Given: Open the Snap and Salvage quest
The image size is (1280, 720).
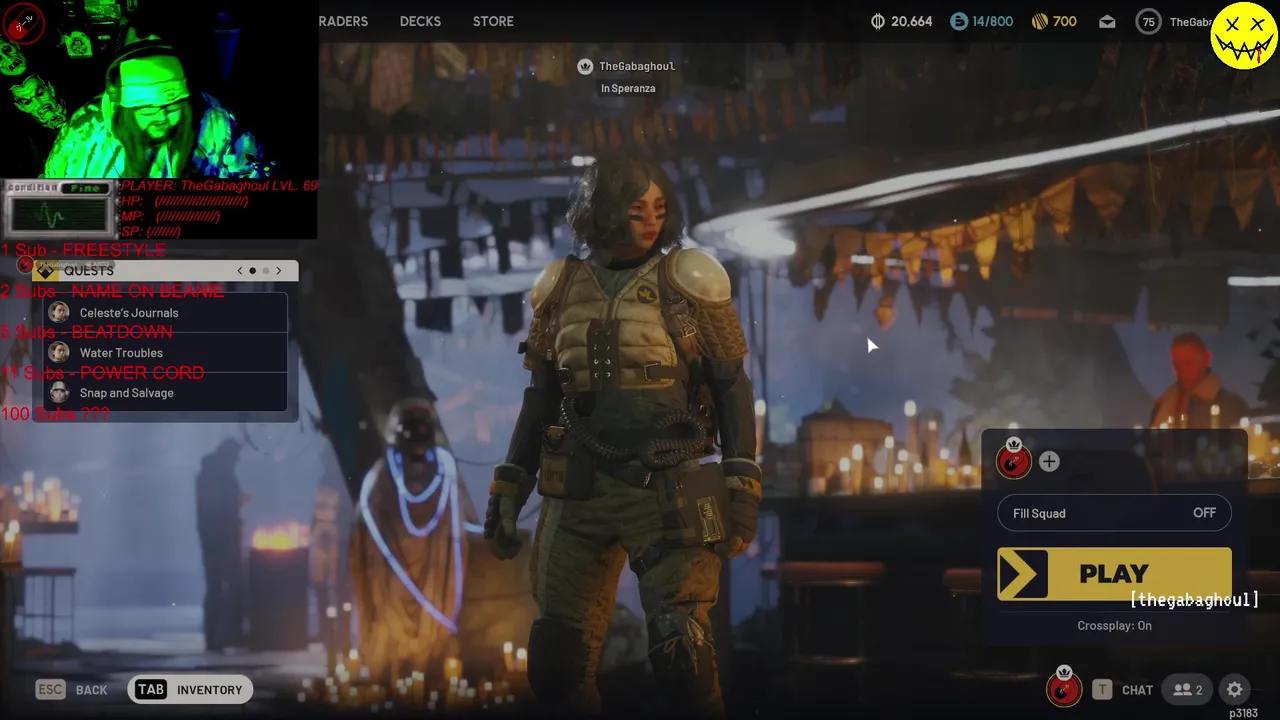Looking at the screenshot, I should [x=166, y=393].
